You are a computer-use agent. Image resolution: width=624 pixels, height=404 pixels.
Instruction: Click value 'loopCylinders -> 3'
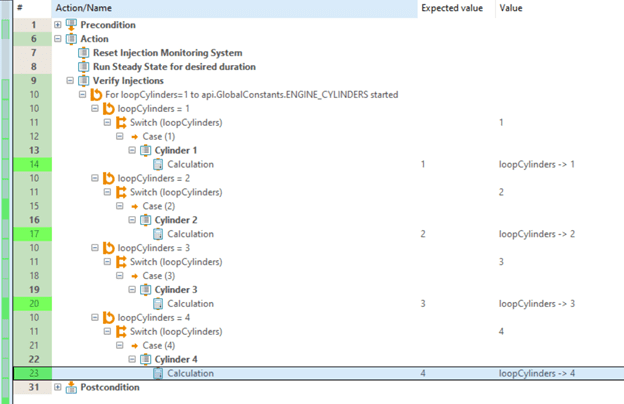click(x=537, y=303)
